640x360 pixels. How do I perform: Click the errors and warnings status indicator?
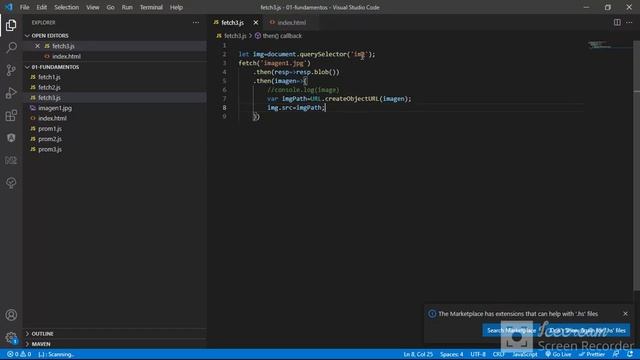19,354
